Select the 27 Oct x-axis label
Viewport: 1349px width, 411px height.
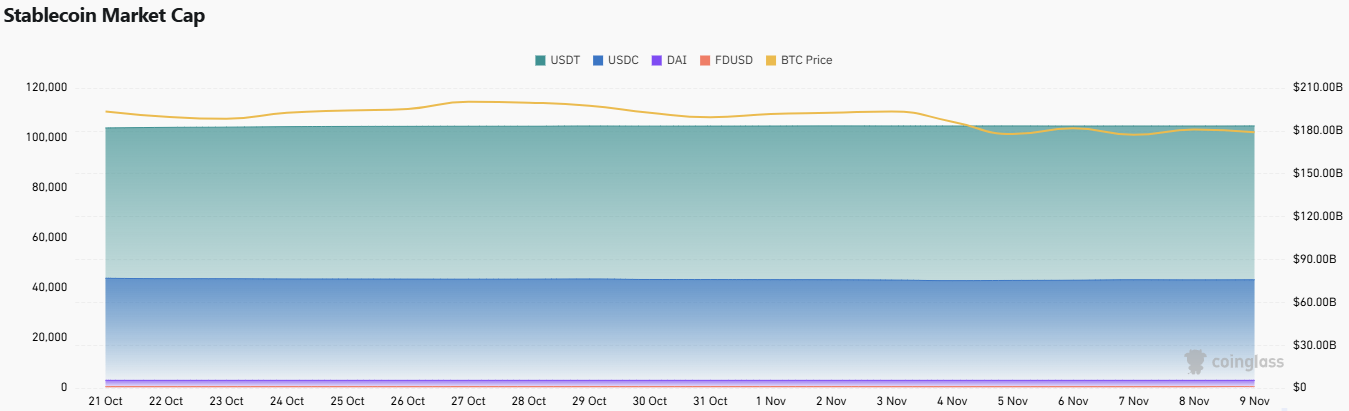467,401
